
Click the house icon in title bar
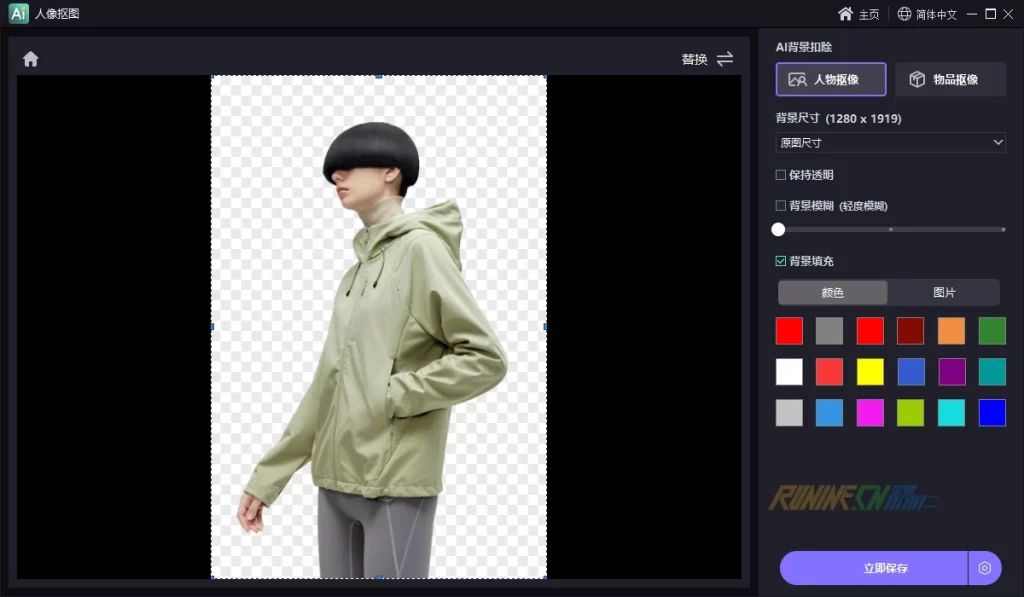pyautogui.click(x=846, y=14)
